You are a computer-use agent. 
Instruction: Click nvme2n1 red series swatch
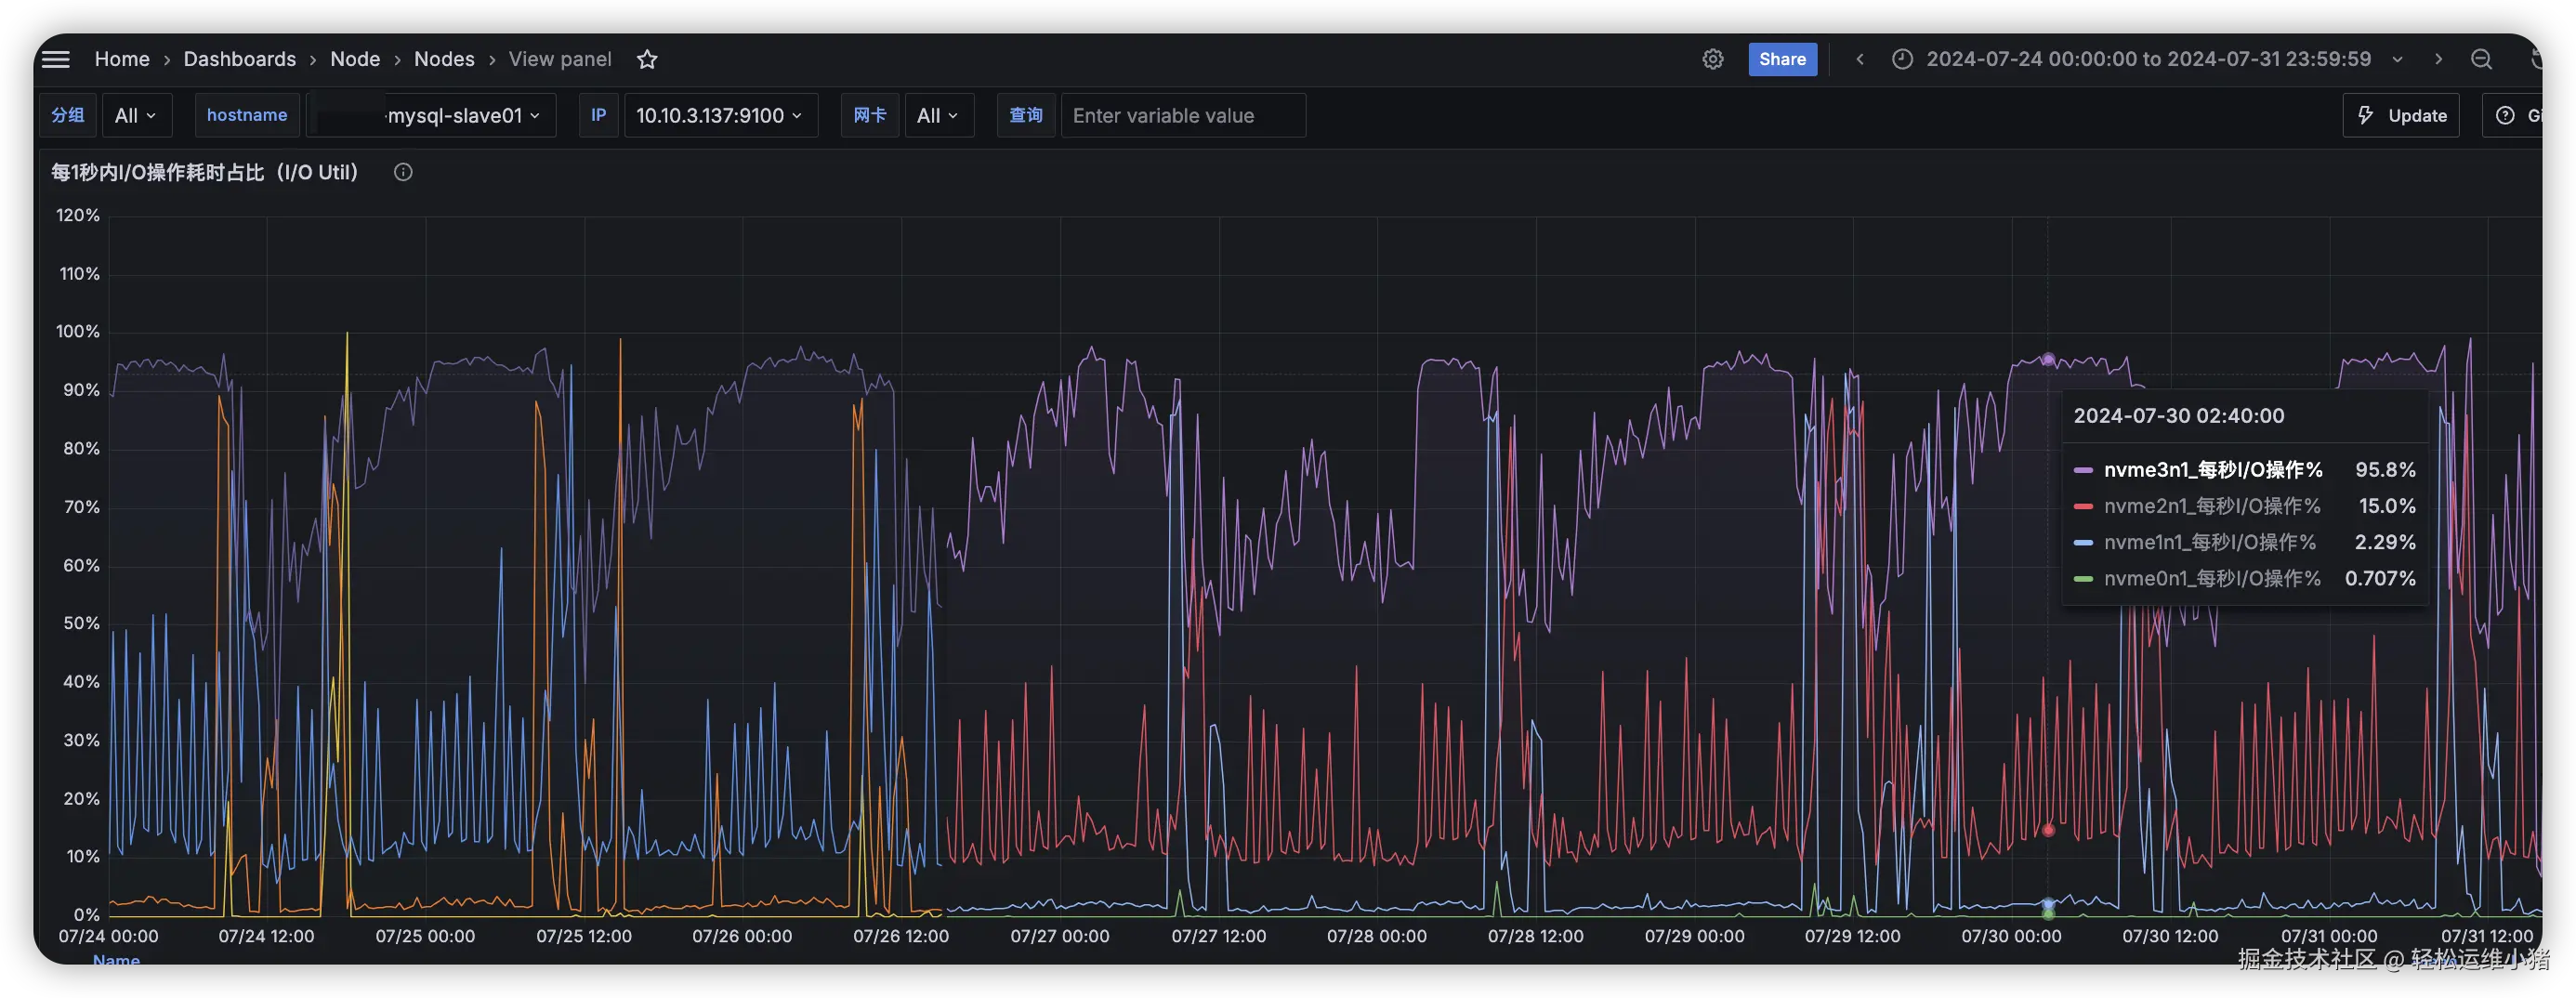[x=2084, y=506]
